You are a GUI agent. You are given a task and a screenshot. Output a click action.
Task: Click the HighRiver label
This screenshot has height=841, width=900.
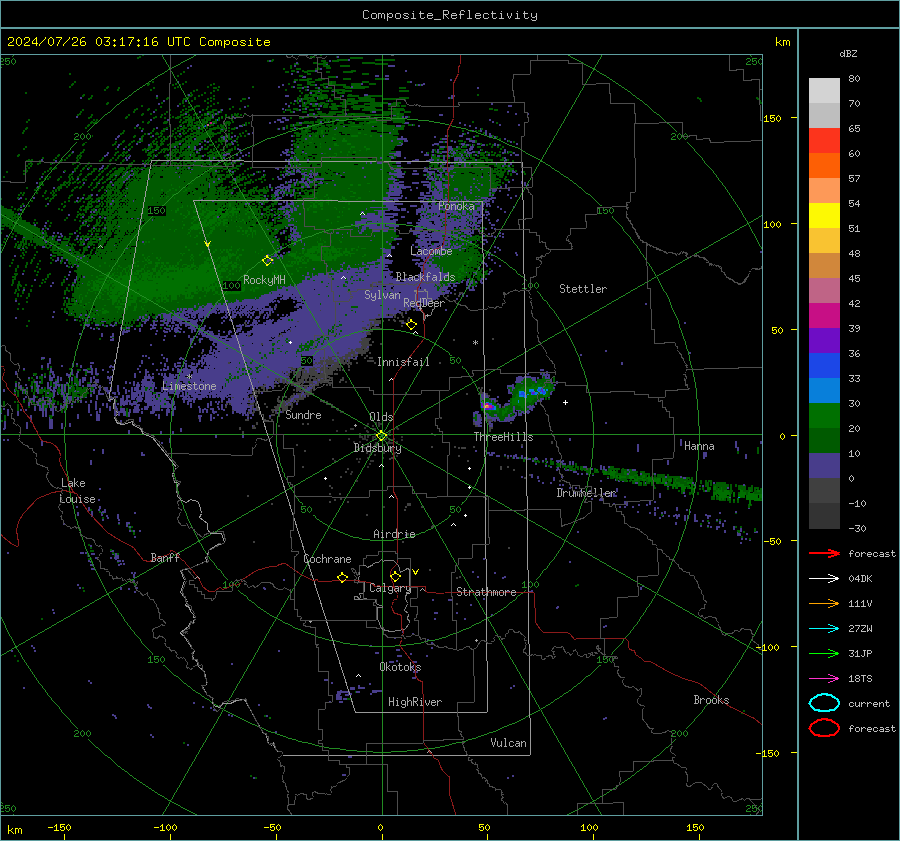point(415,702)
